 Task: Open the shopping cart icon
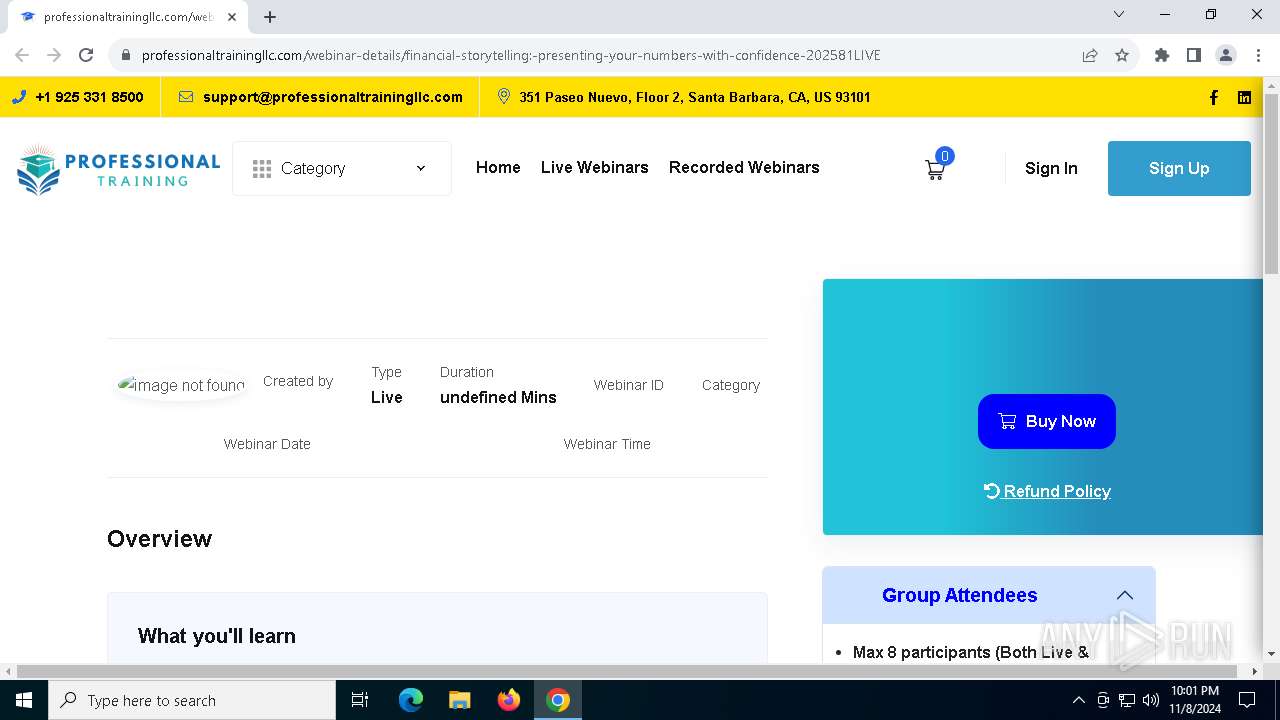935,169
